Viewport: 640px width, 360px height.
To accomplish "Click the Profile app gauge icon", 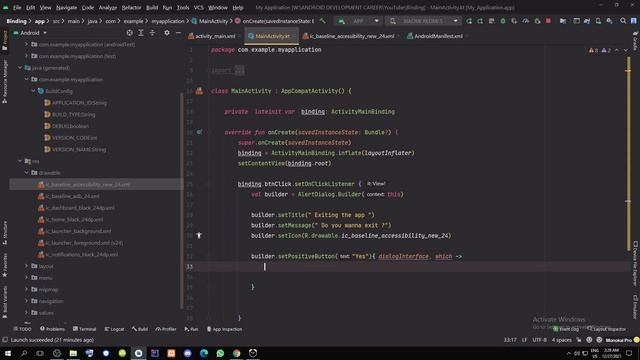I will [526, 21].
